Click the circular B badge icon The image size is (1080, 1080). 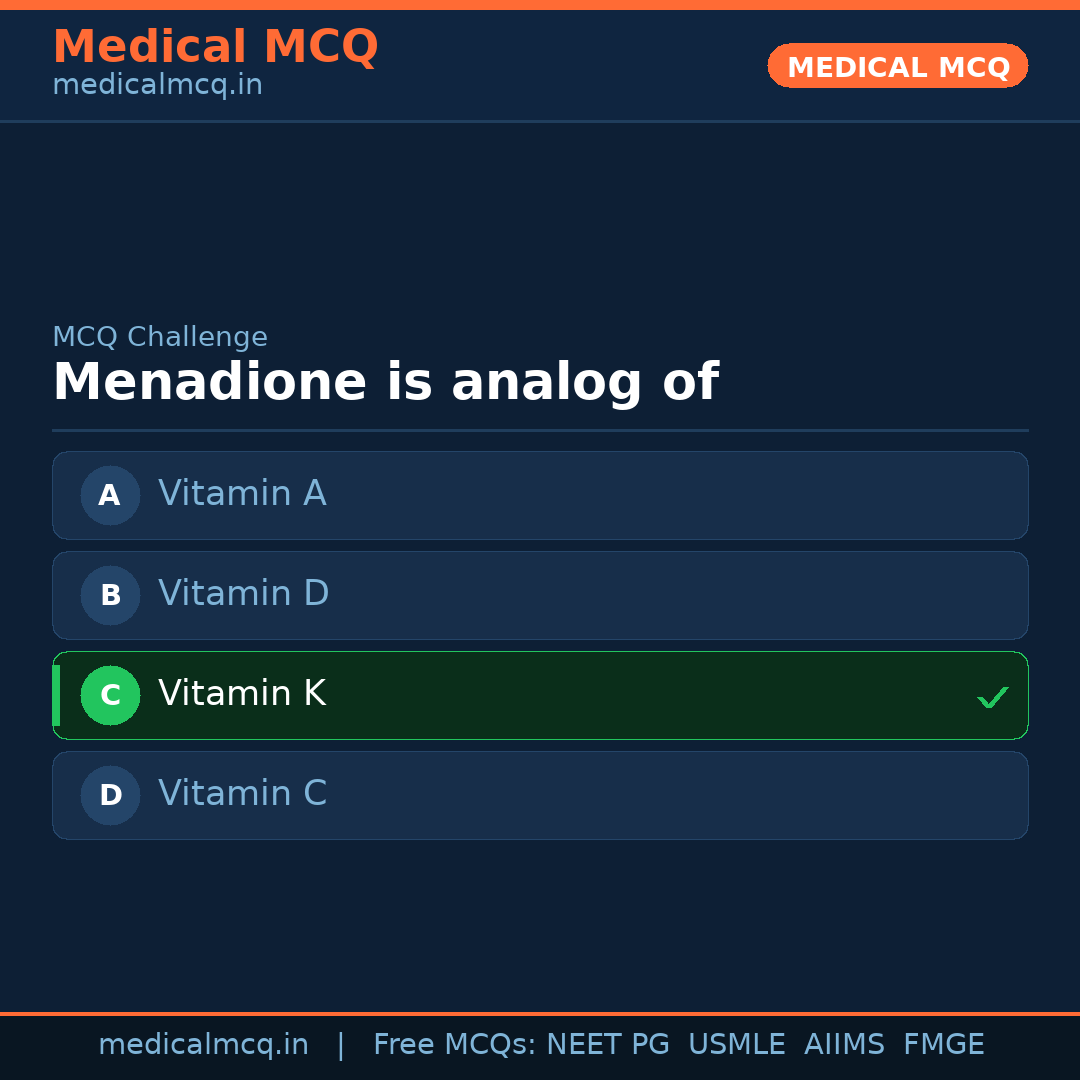click(x=110, y=595)
